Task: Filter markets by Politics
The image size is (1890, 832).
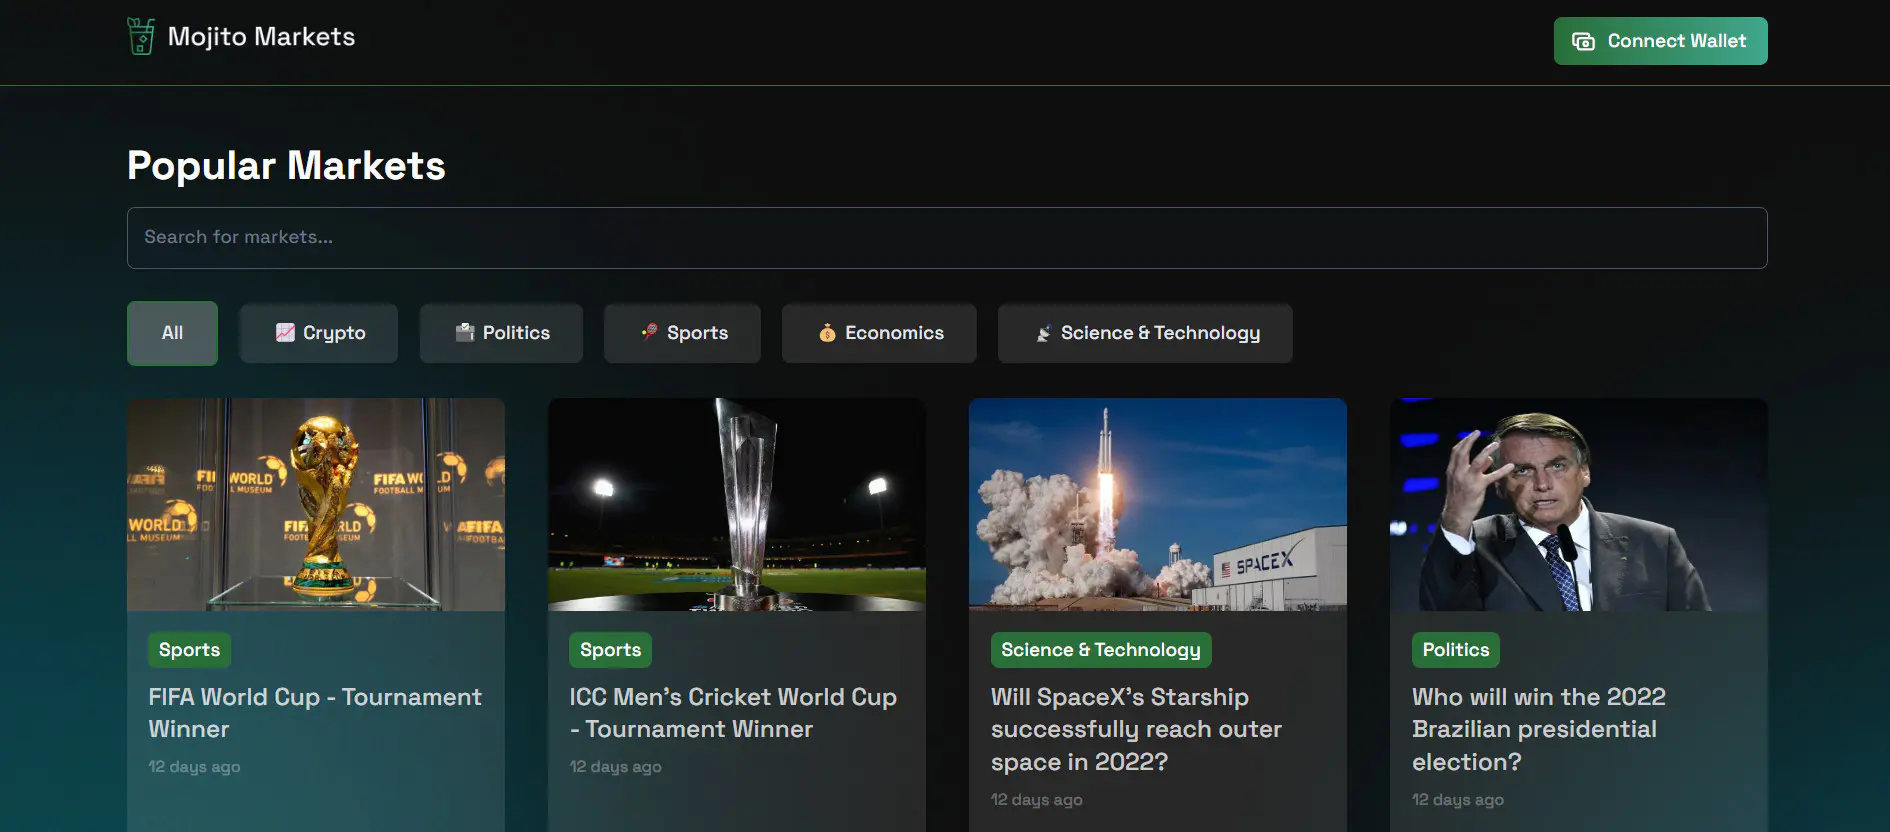Action: (x=501, y=333)
